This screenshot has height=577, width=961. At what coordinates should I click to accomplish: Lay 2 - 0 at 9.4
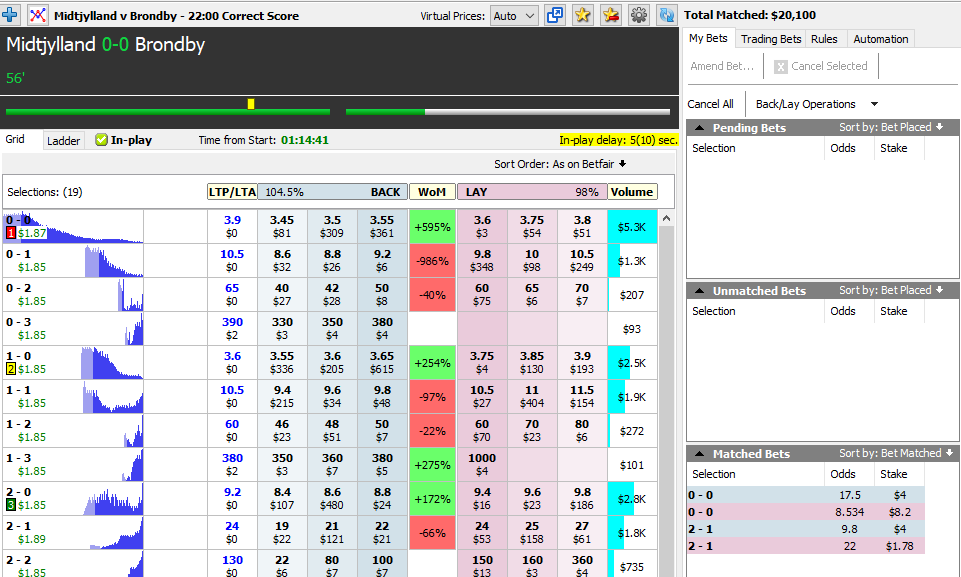coord(482,499)
